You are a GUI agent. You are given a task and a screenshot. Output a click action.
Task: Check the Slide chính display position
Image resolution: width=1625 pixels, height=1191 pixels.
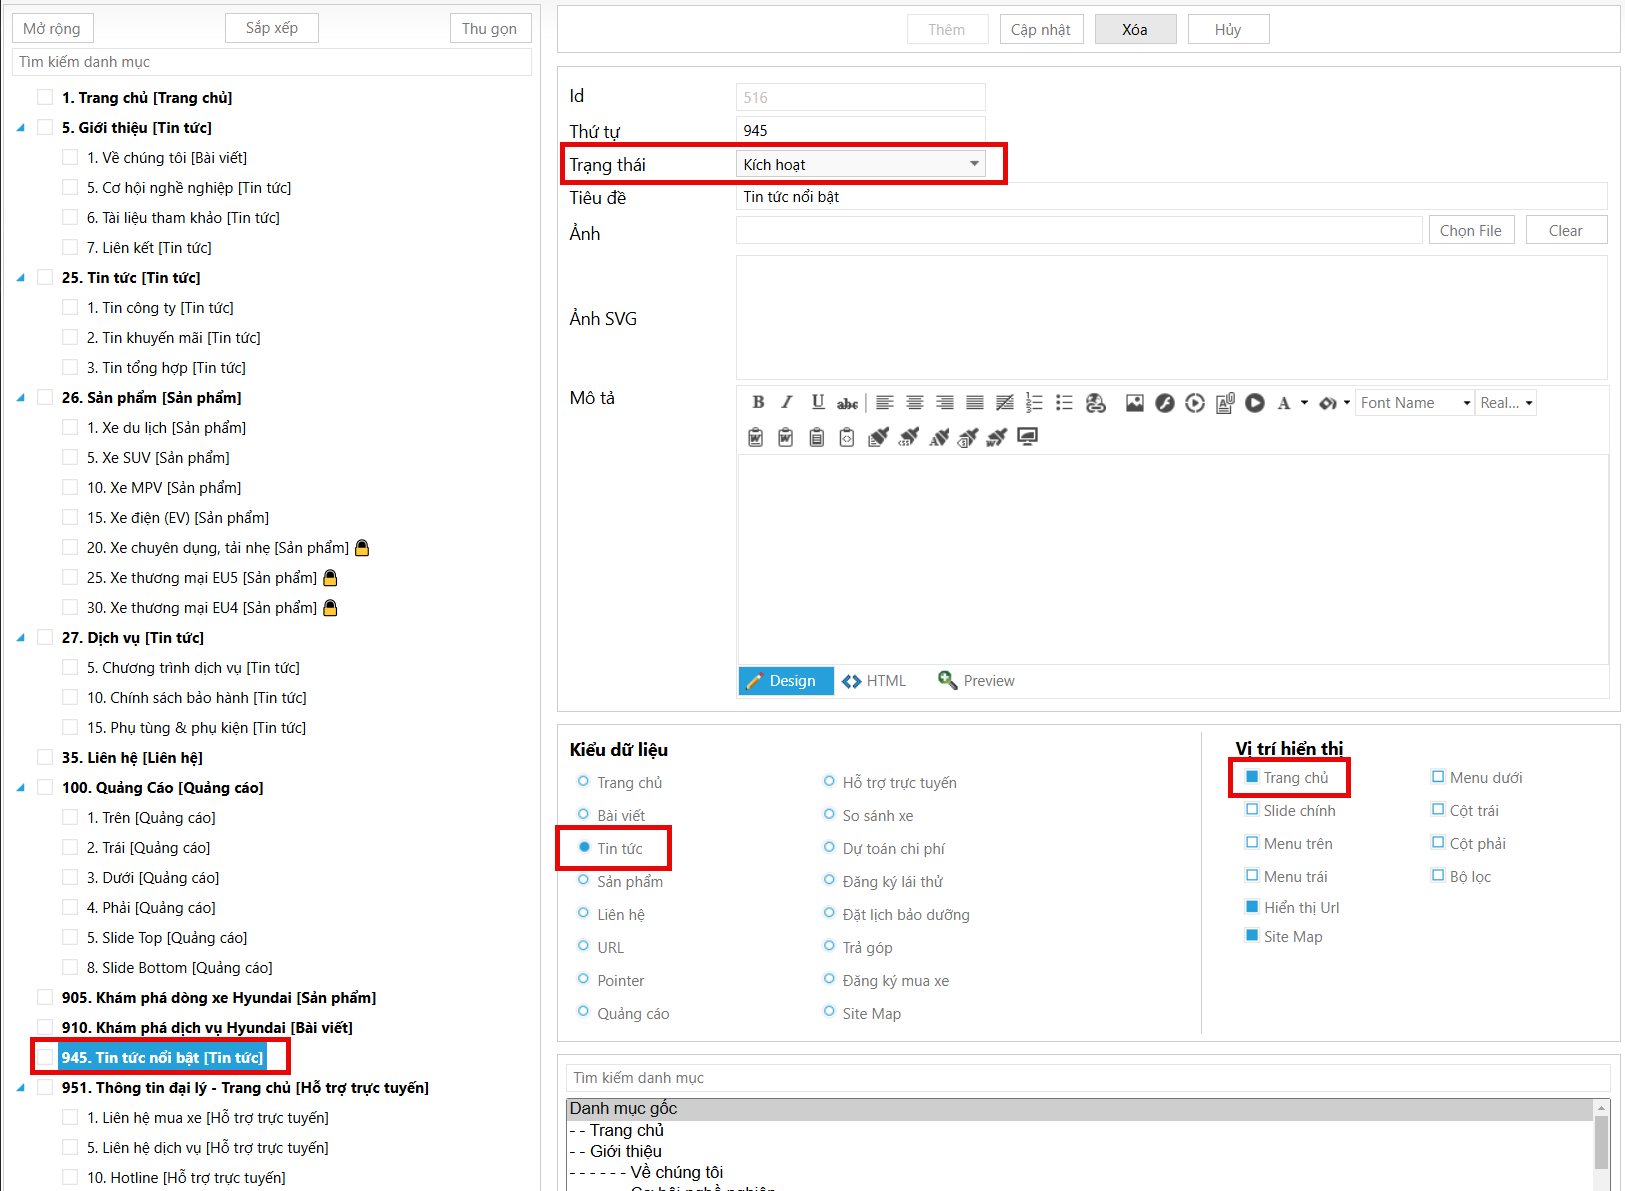click(1252, 810)
